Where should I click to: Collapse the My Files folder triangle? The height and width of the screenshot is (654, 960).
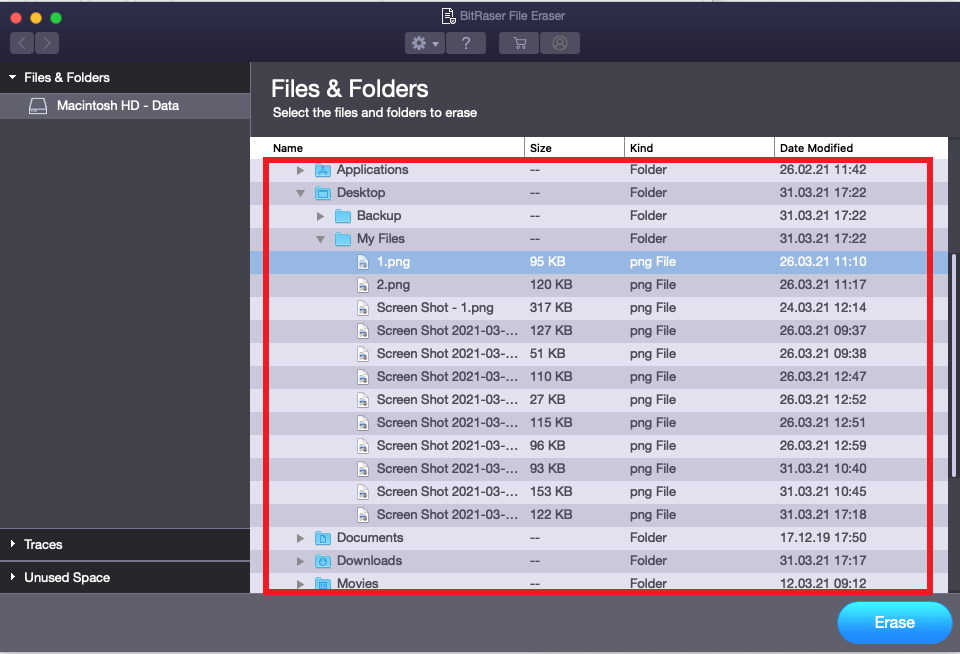[x=320, y=239]
